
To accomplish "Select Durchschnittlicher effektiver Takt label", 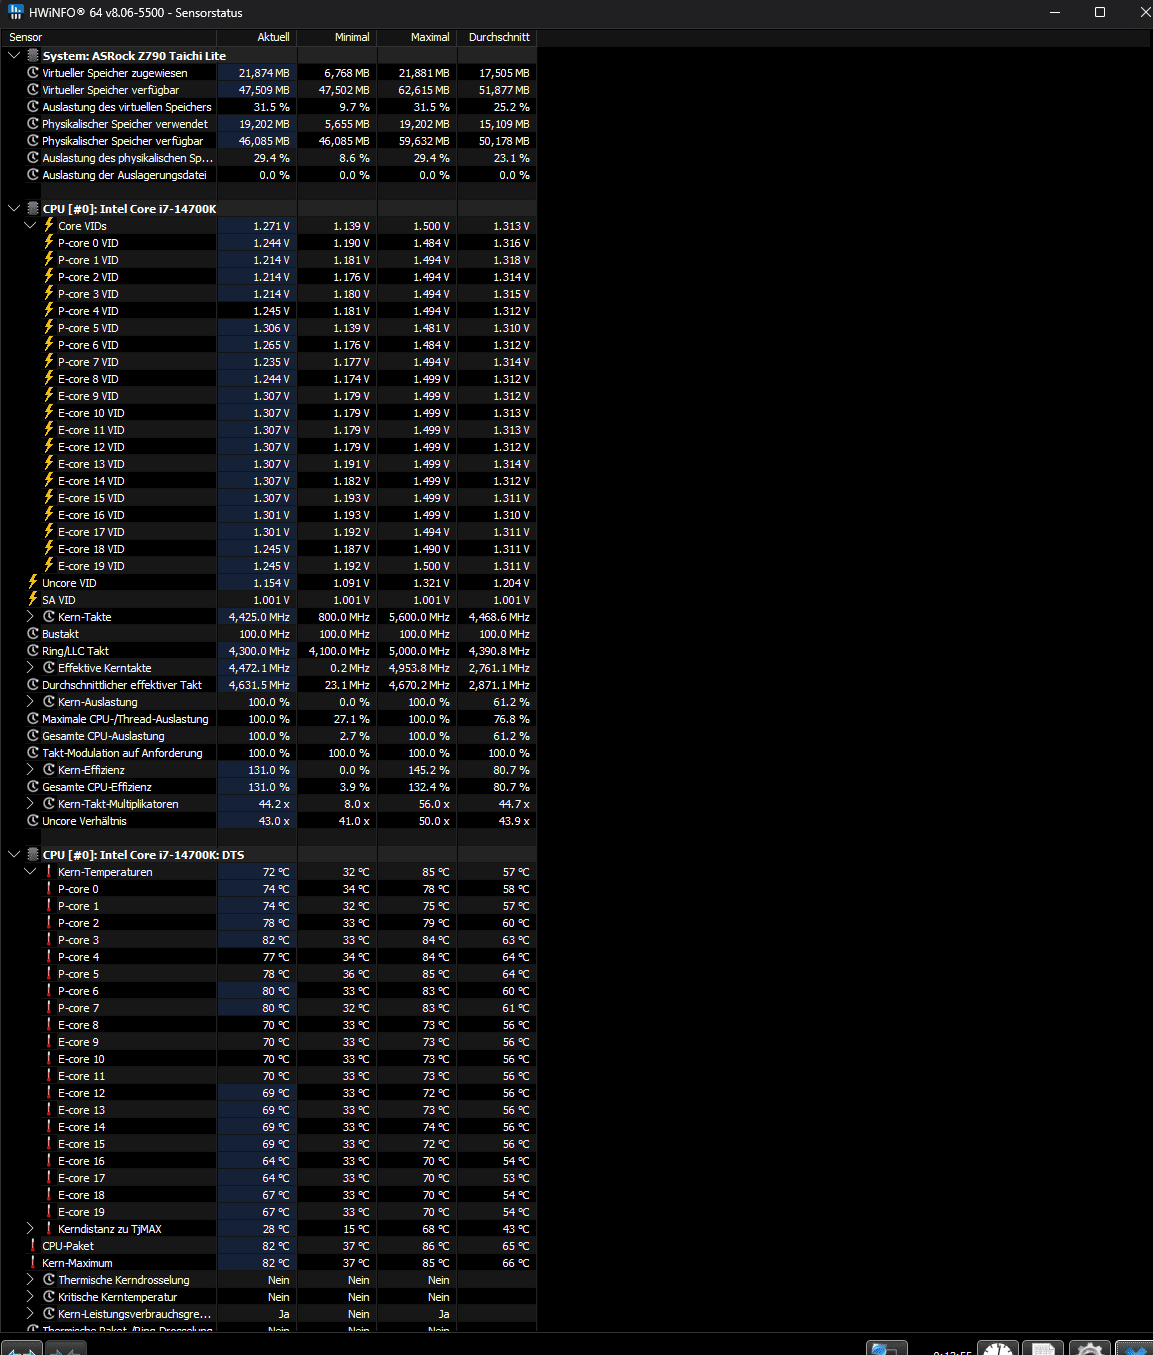I will pyautogui.click(x=122, y=685).
